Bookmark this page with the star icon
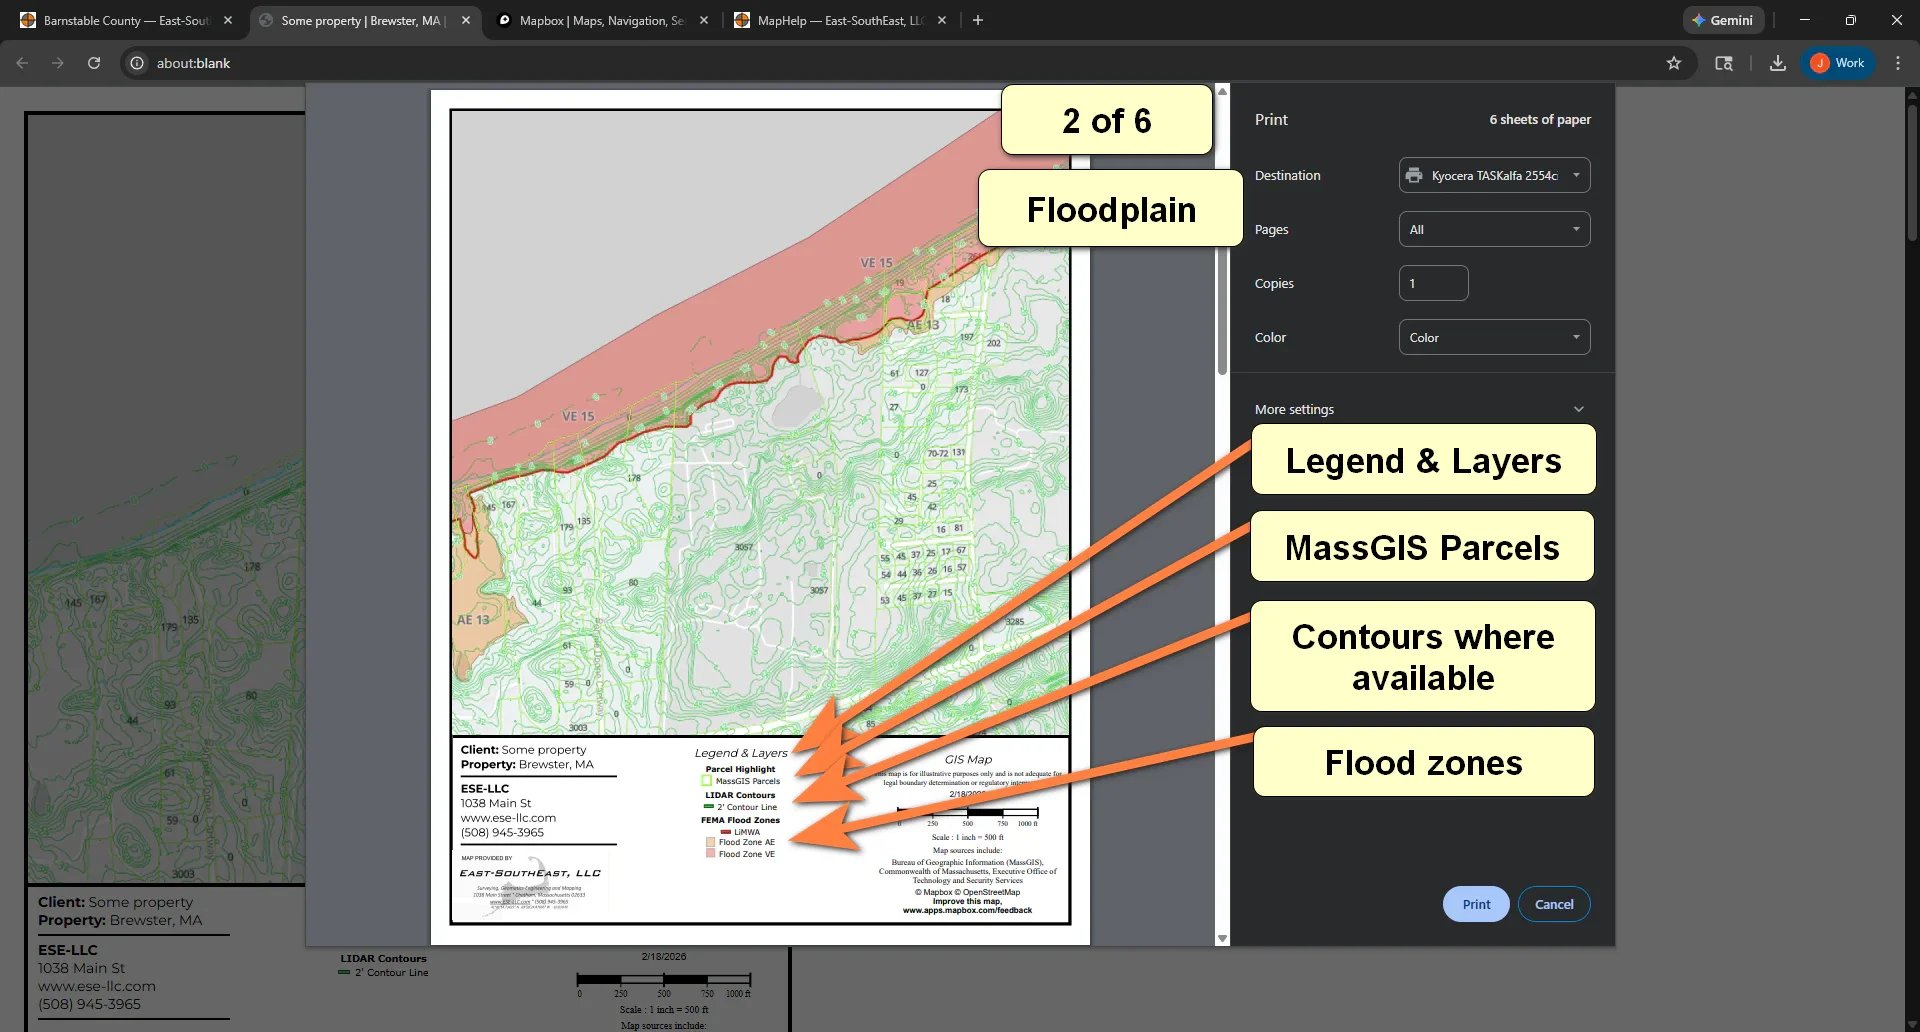The height and width of the screenshot is (1032, 1920). coord(1673,62)
